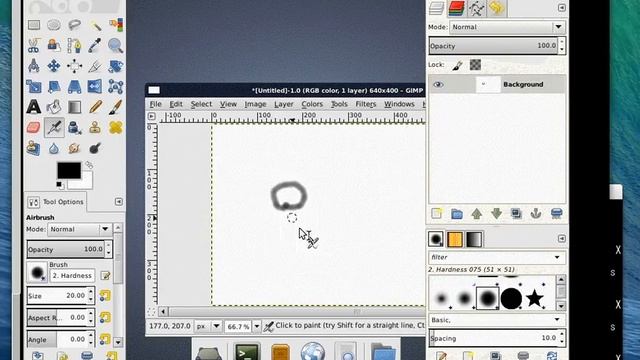Select the Paintbrush tool

click(x=116, y=107)
